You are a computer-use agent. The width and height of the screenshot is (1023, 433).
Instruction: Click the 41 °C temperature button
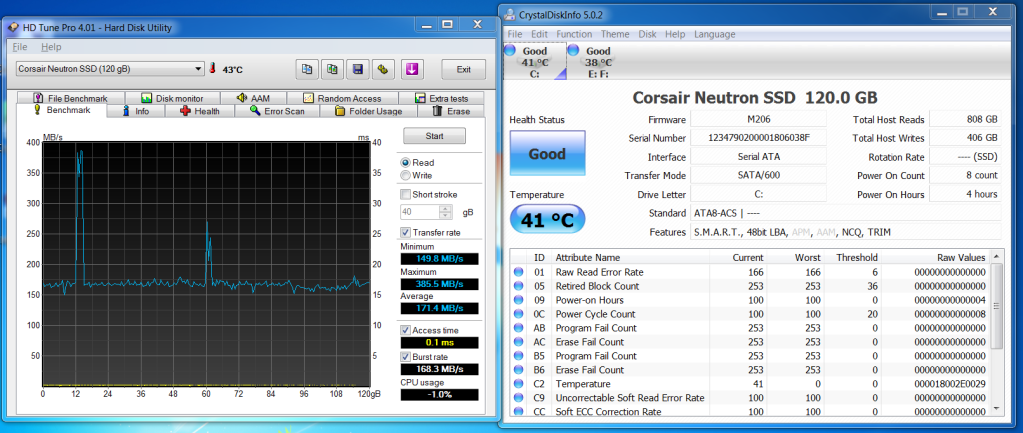547,220
